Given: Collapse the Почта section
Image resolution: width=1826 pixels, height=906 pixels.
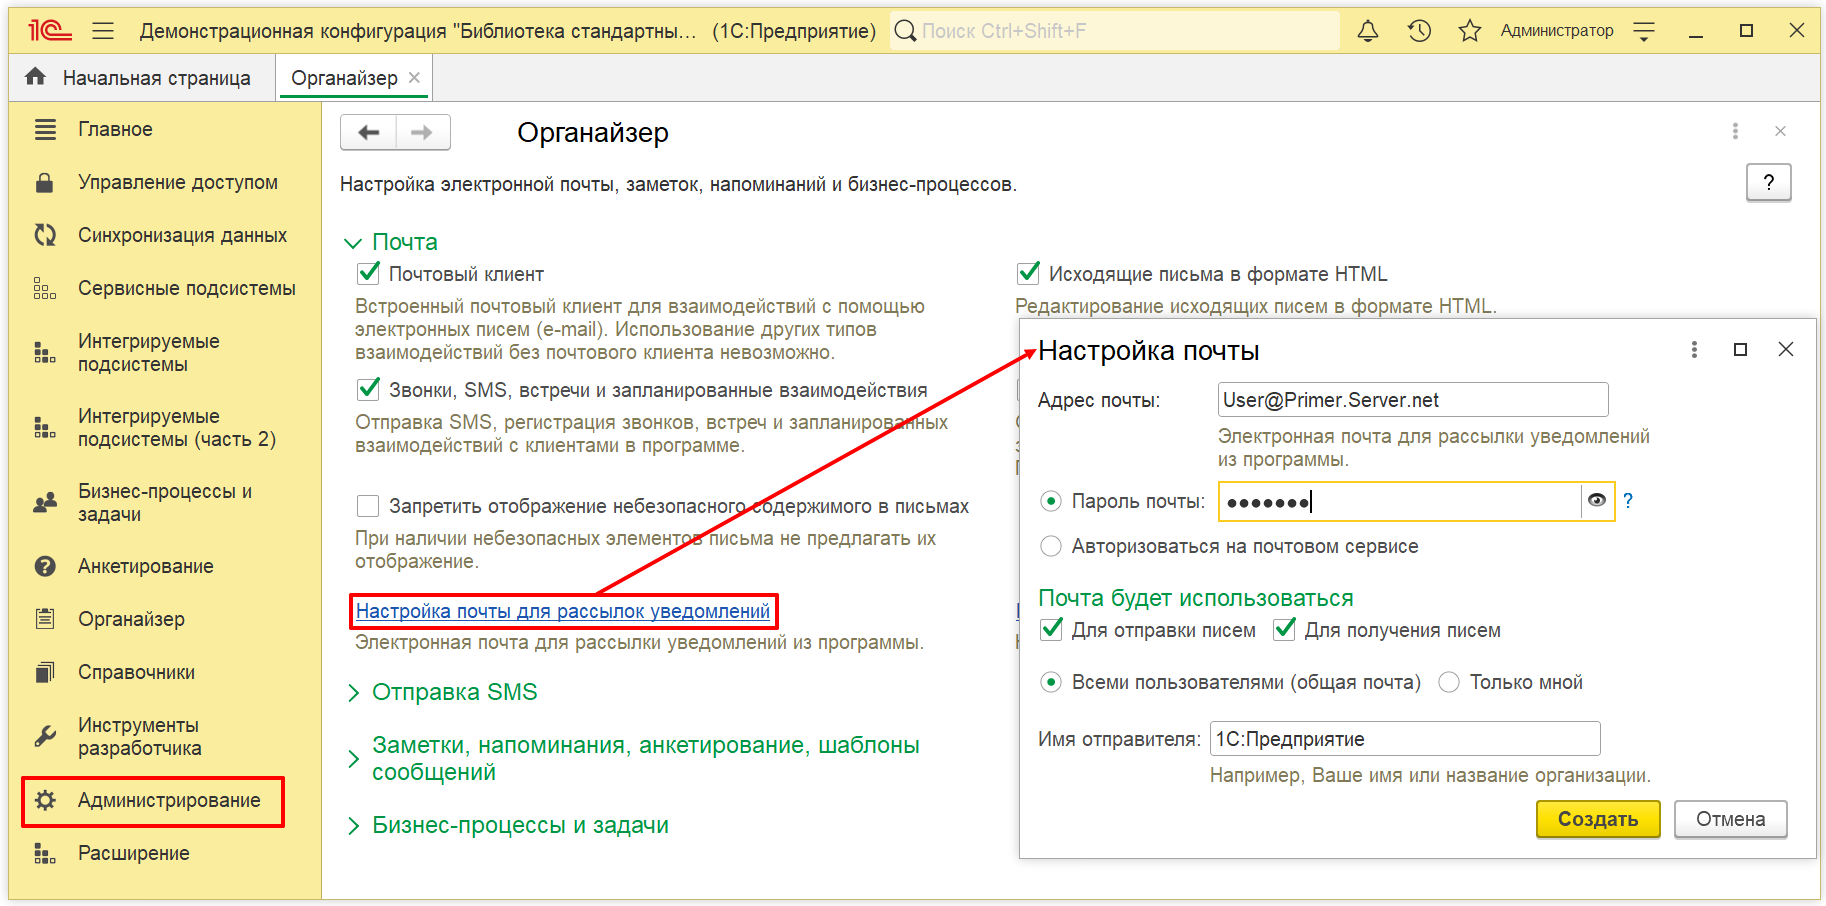Looking at the screenshot, I should pos(353,243).
